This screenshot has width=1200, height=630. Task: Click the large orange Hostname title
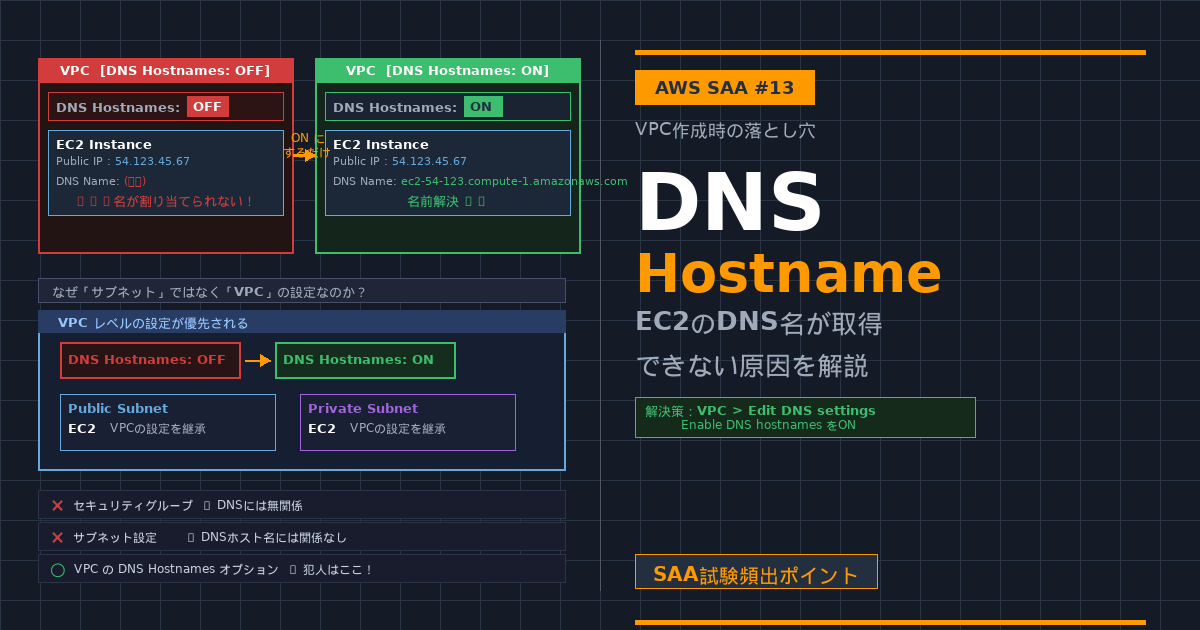coord(788,274)
